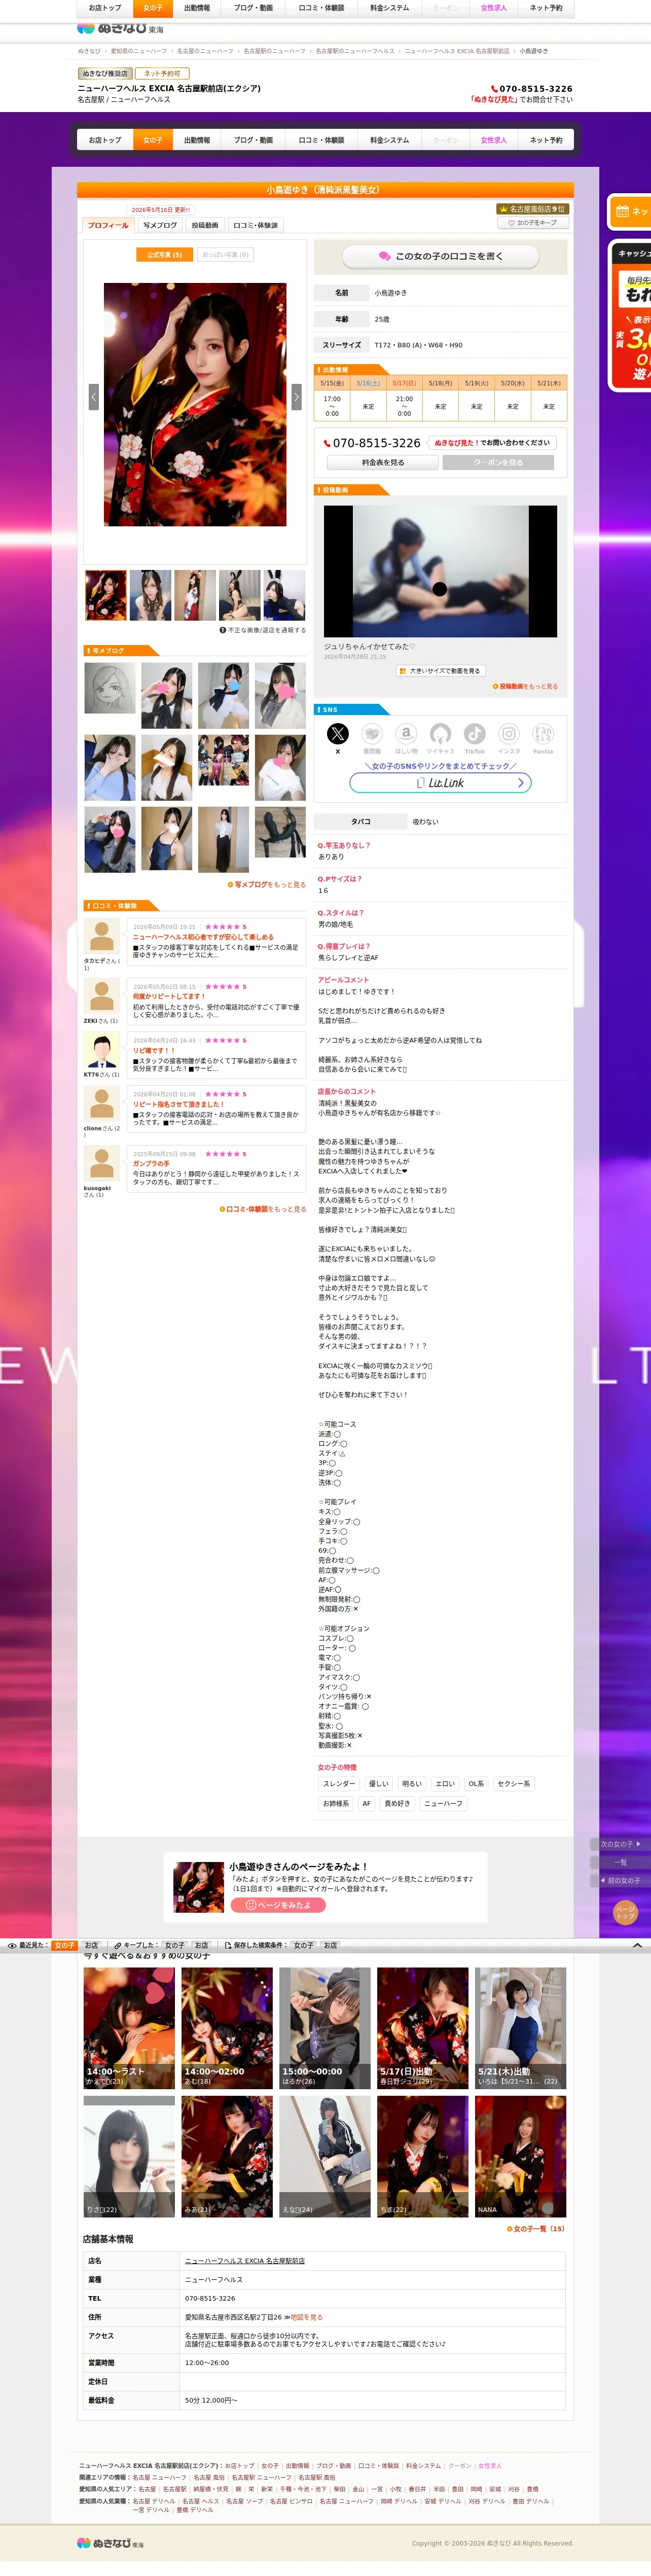Go to 次の女の子 from side panel

pyautogui.click(x=620, y=1844)
